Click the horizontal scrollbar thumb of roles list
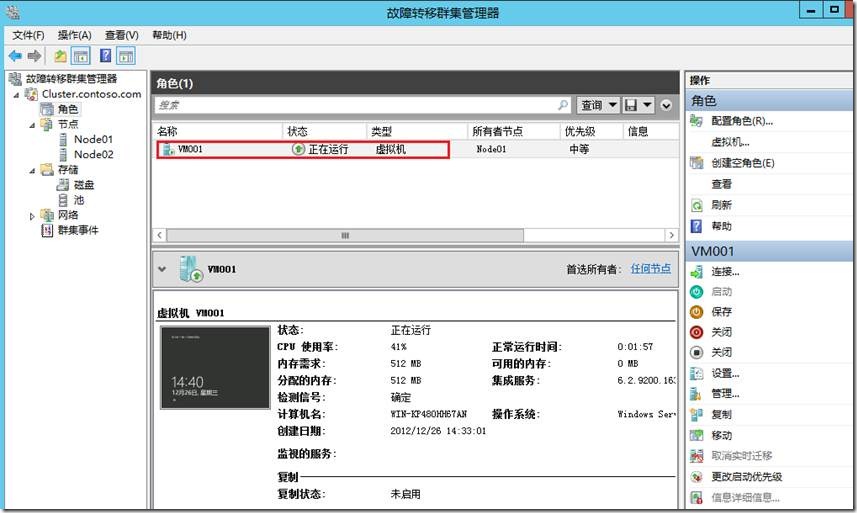The width and height of the screenshot is (857, 513). pos(345,235)
